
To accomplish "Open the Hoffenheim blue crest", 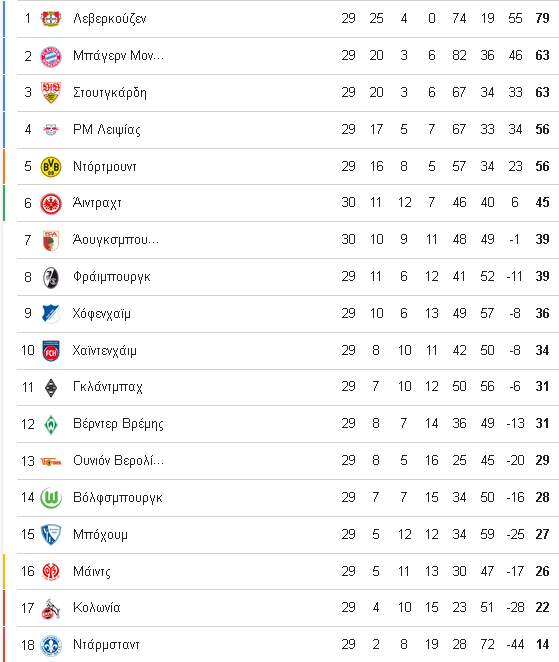I will (51, 314).
